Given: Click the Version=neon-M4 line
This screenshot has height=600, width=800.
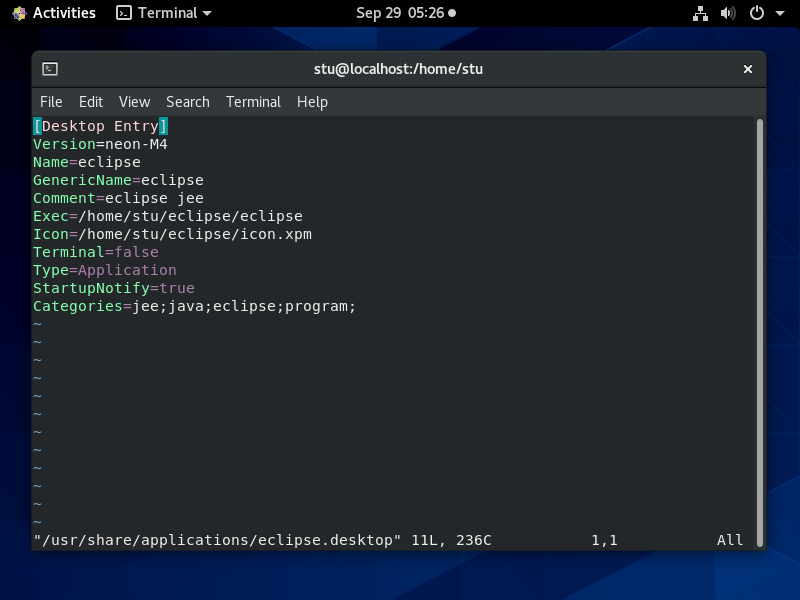Looking at the screenshot, I should coord(100,144).
